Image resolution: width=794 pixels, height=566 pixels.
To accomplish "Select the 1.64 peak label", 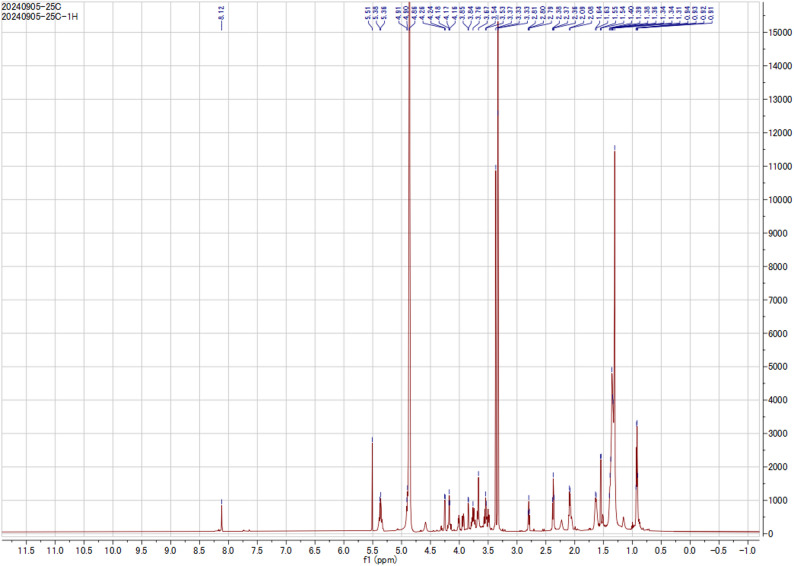I will tap(598, 13).
